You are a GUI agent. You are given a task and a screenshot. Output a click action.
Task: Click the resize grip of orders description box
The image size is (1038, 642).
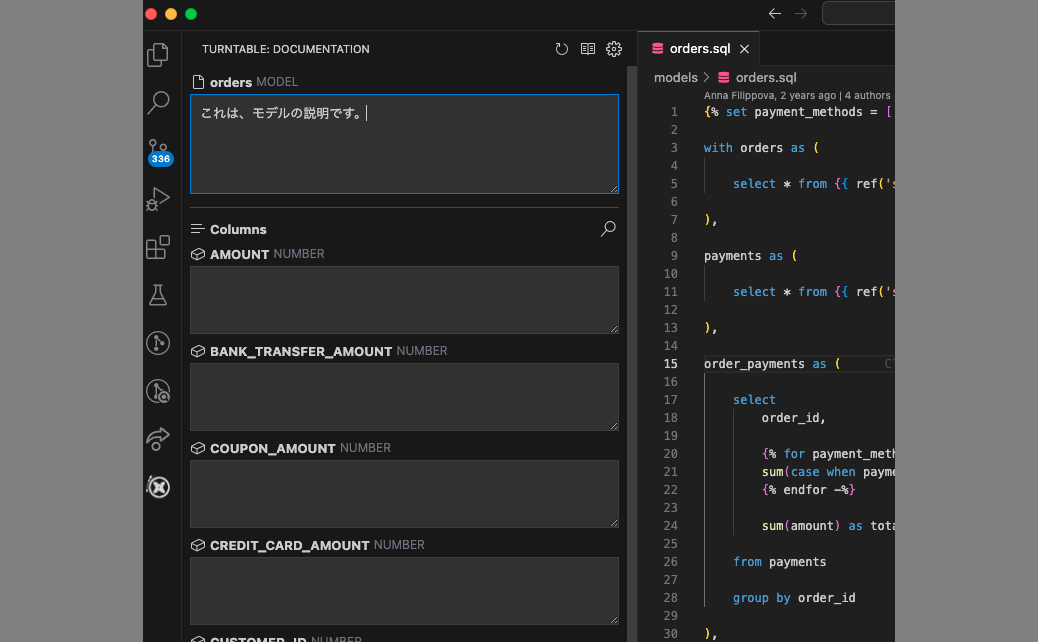[614, 189]
